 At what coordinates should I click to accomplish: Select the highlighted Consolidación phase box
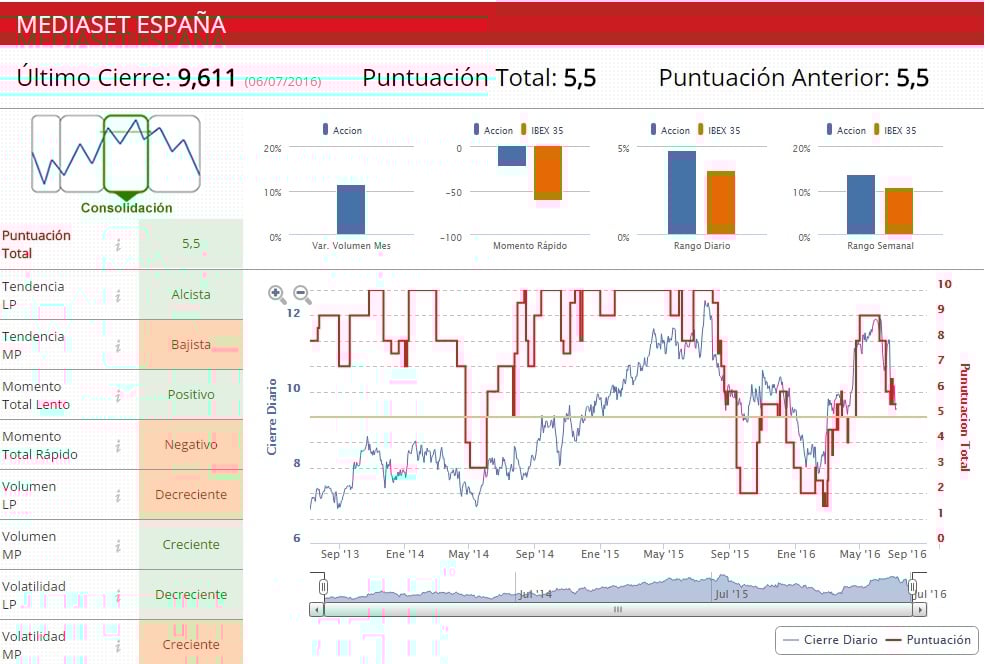coord(126,154)
